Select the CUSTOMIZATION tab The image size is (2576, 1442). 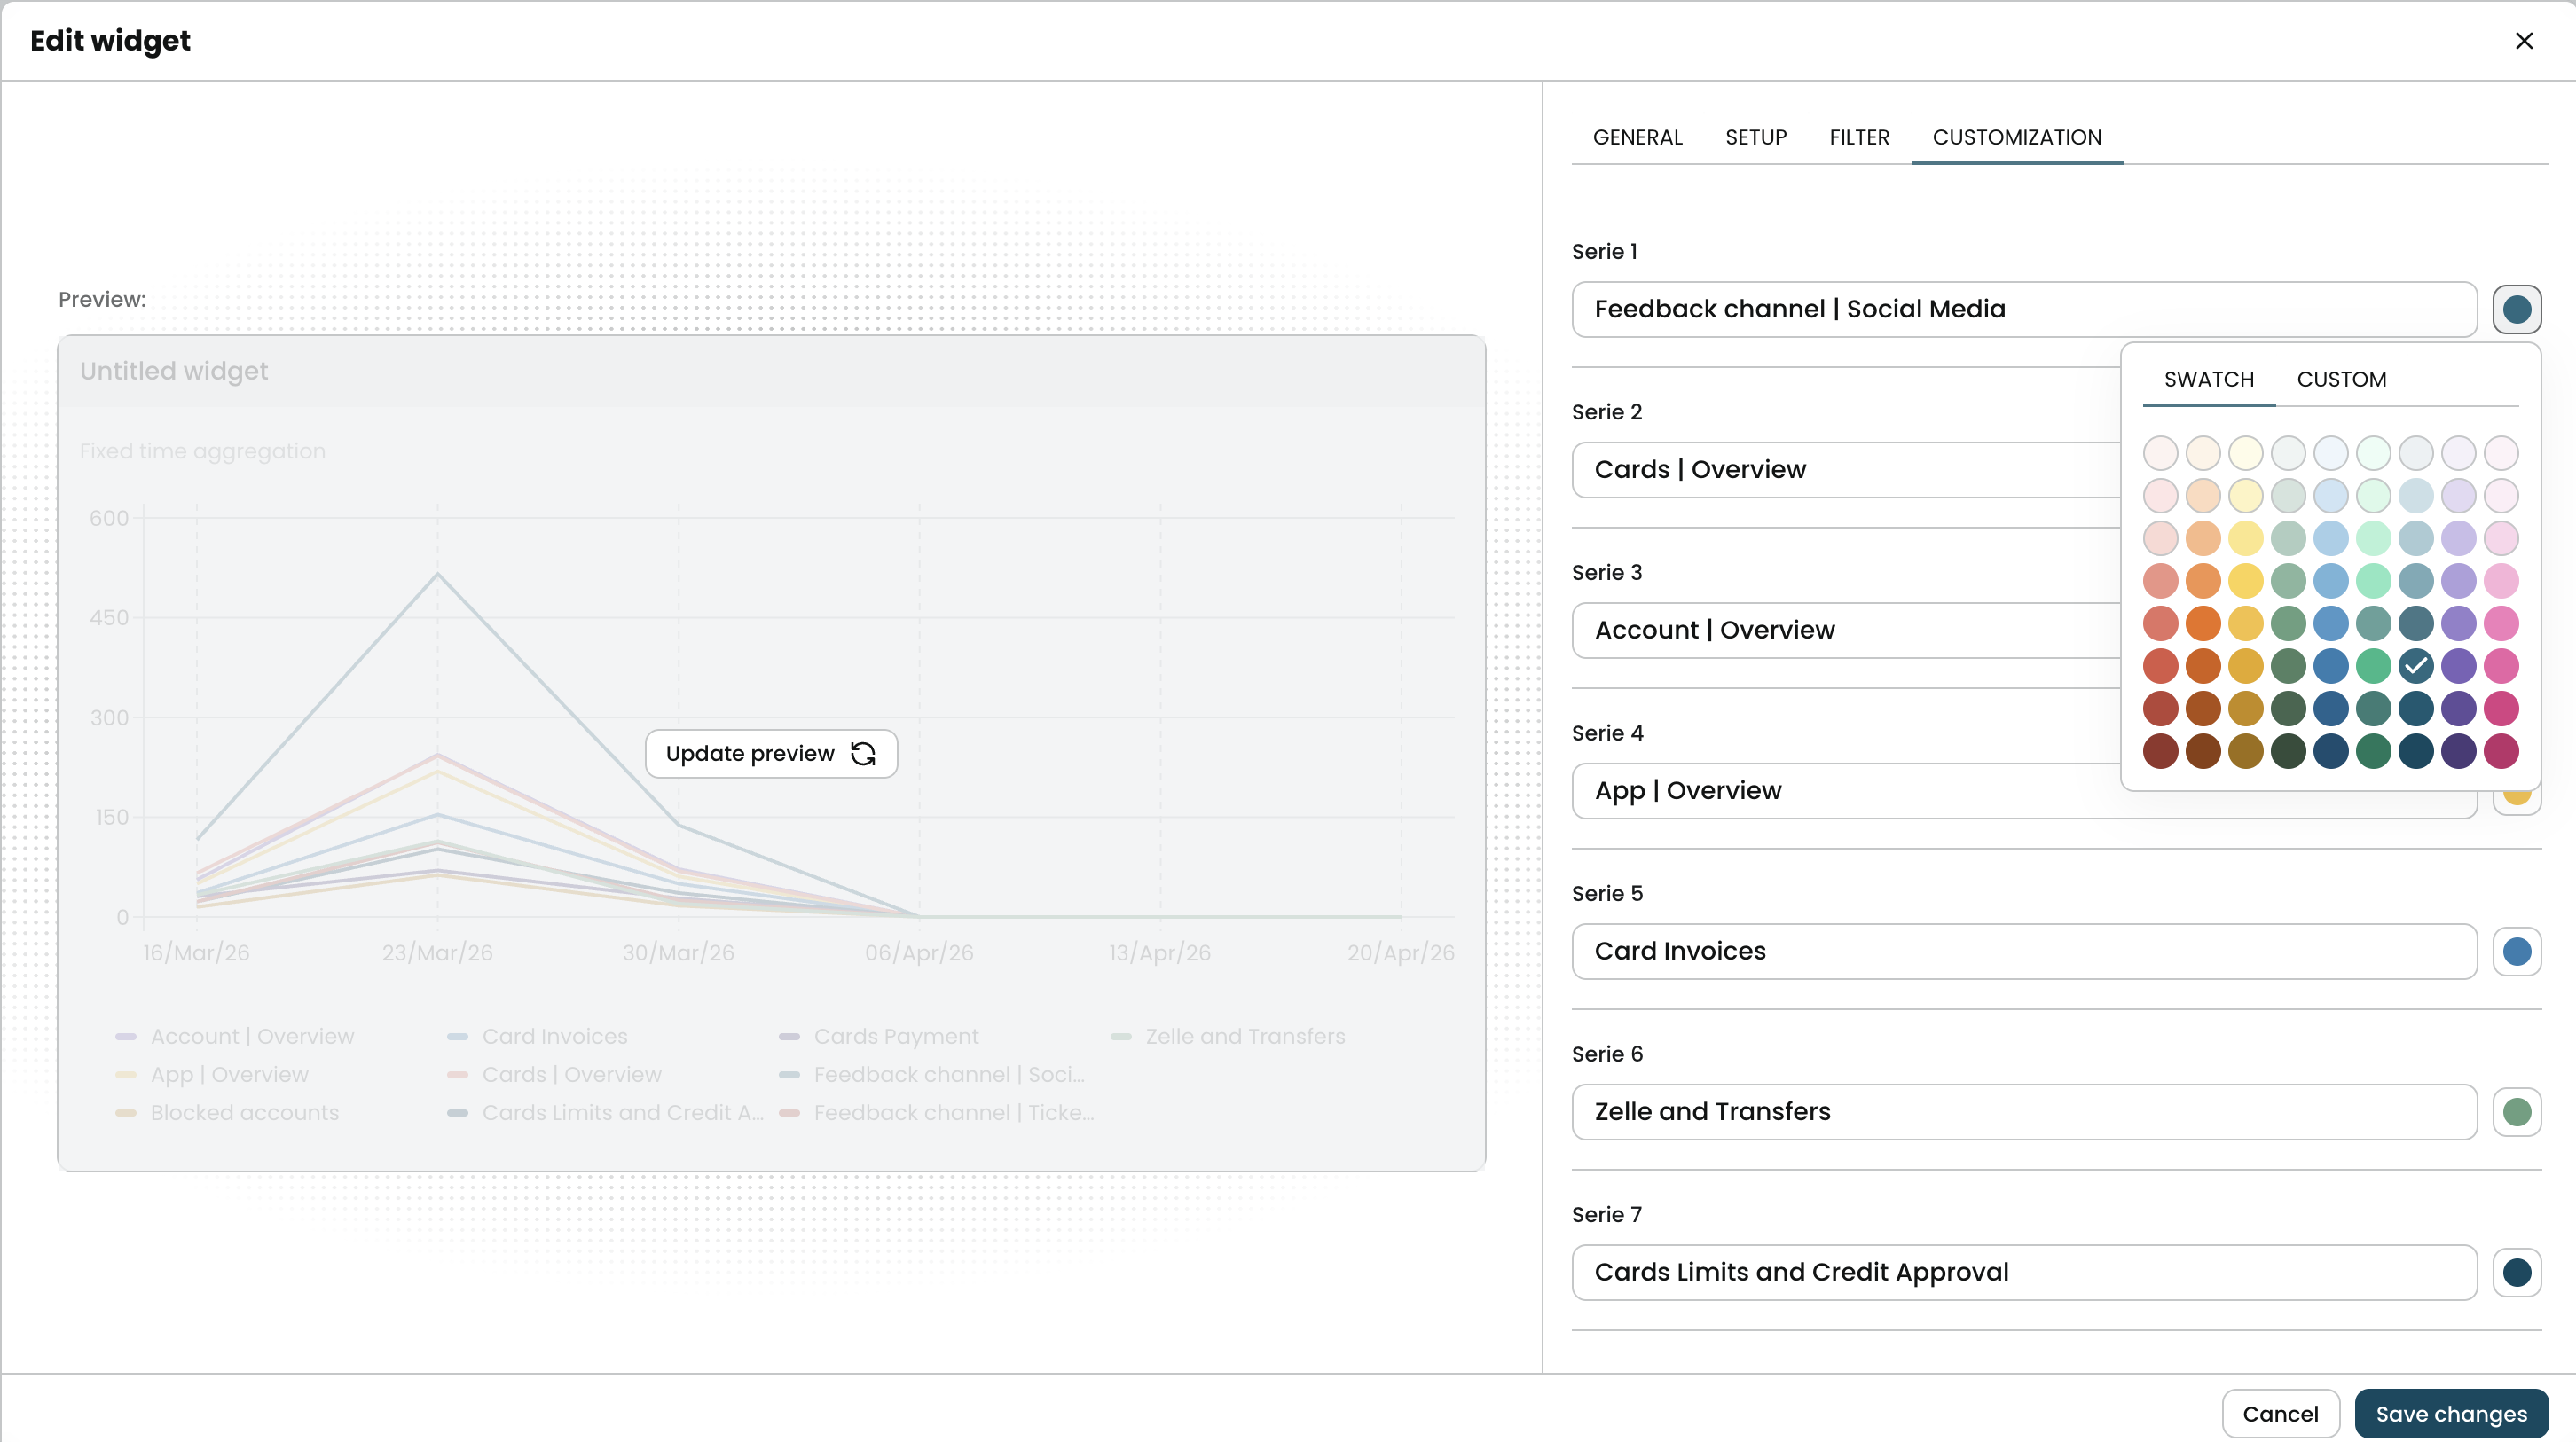pyautogui.click(x=2016, y=137)
